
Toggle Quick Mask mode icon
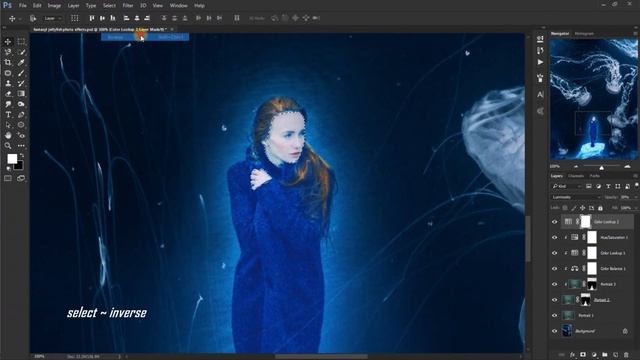tap(8, 178)
